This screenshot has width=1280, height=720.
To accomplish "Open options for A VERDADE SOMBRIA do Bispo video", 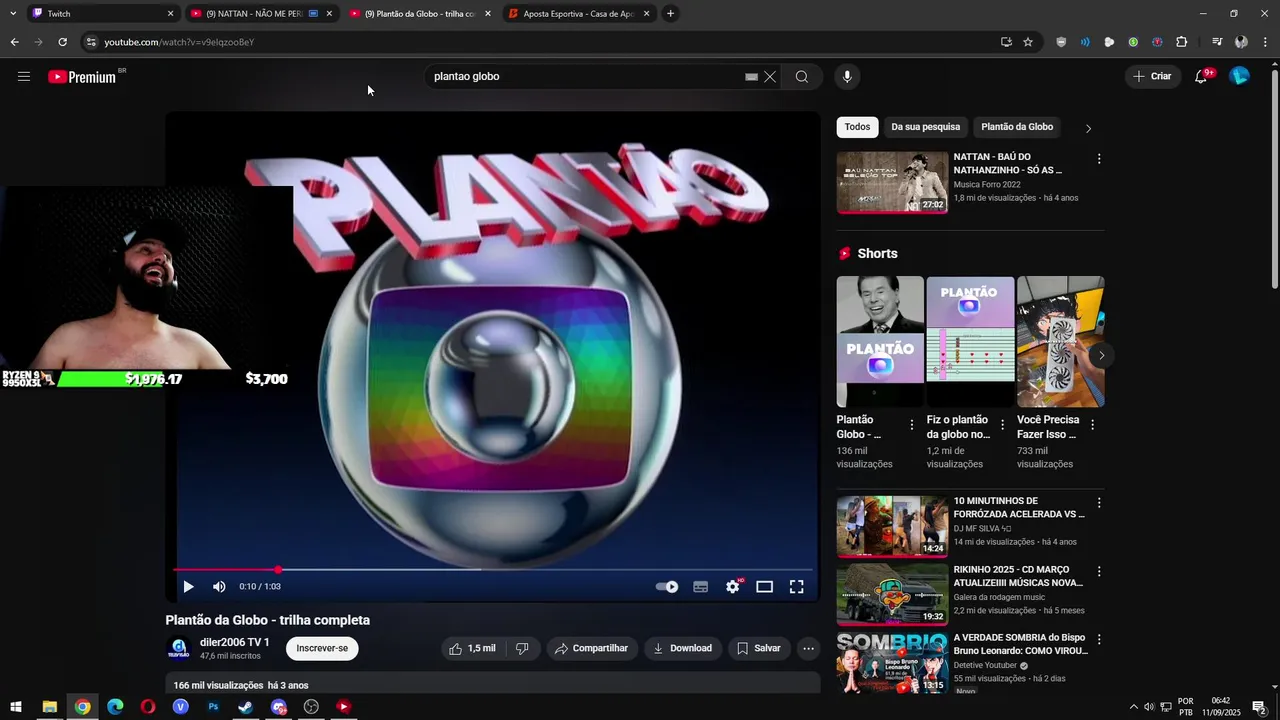I will click(1099, 640).
